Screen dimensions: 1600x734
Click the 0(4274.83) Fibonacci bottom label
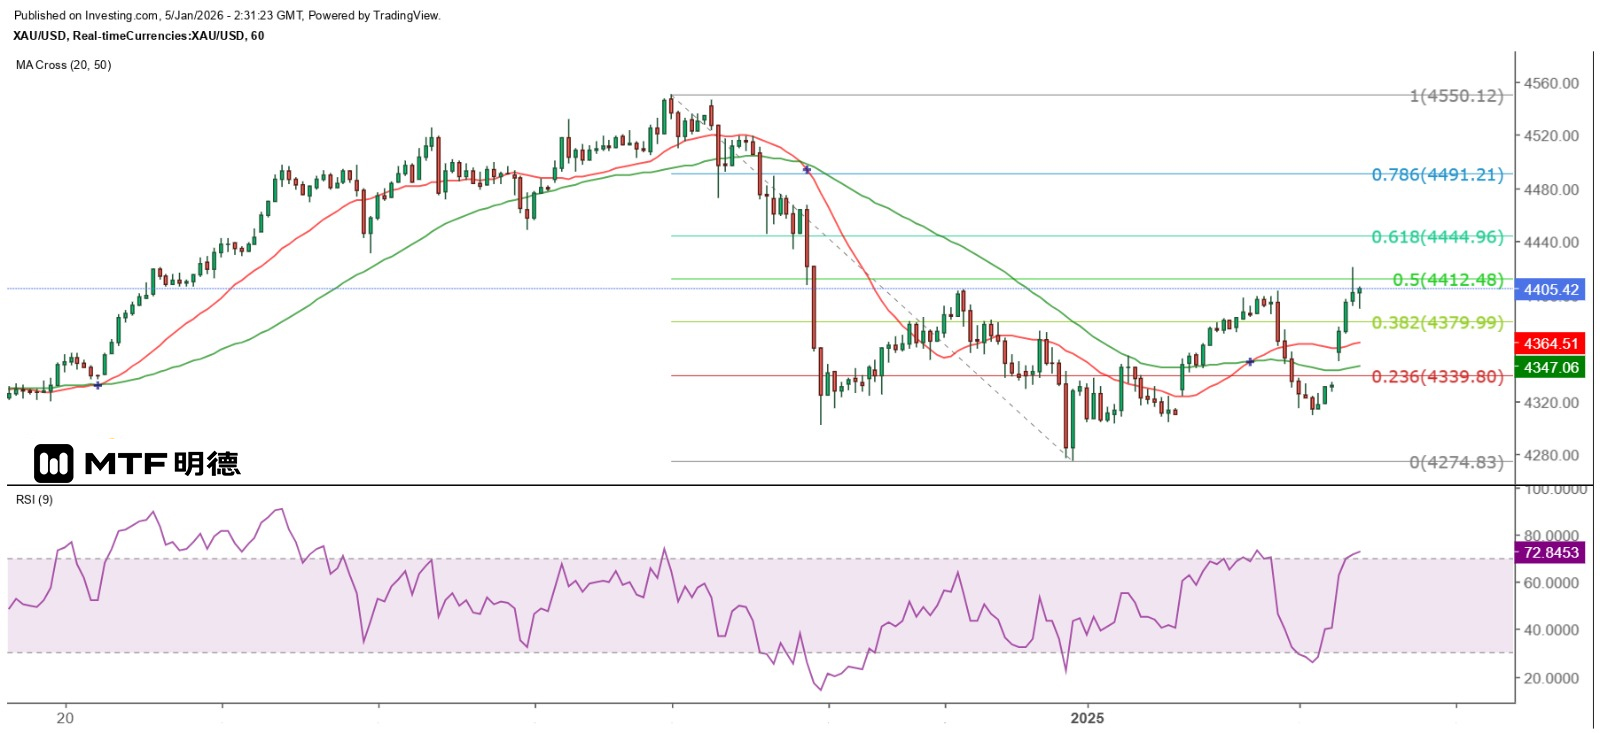tap(1456, 462)
